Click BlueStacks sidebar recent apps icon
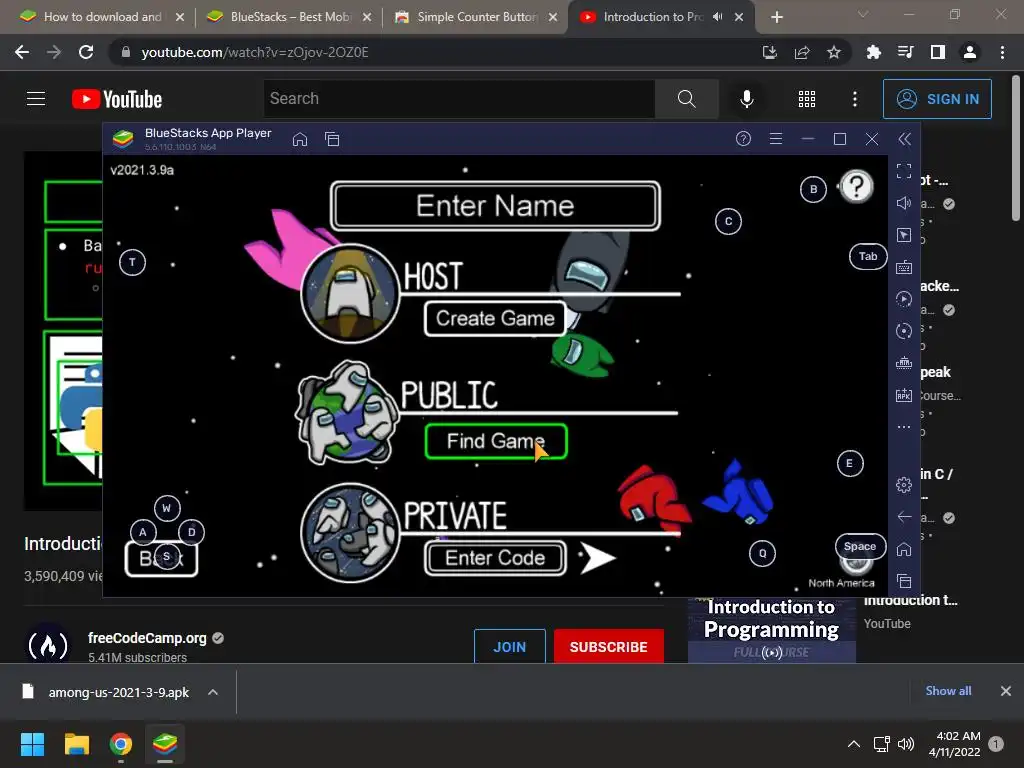The image size is (1024, 768). (x=904, y=581)
